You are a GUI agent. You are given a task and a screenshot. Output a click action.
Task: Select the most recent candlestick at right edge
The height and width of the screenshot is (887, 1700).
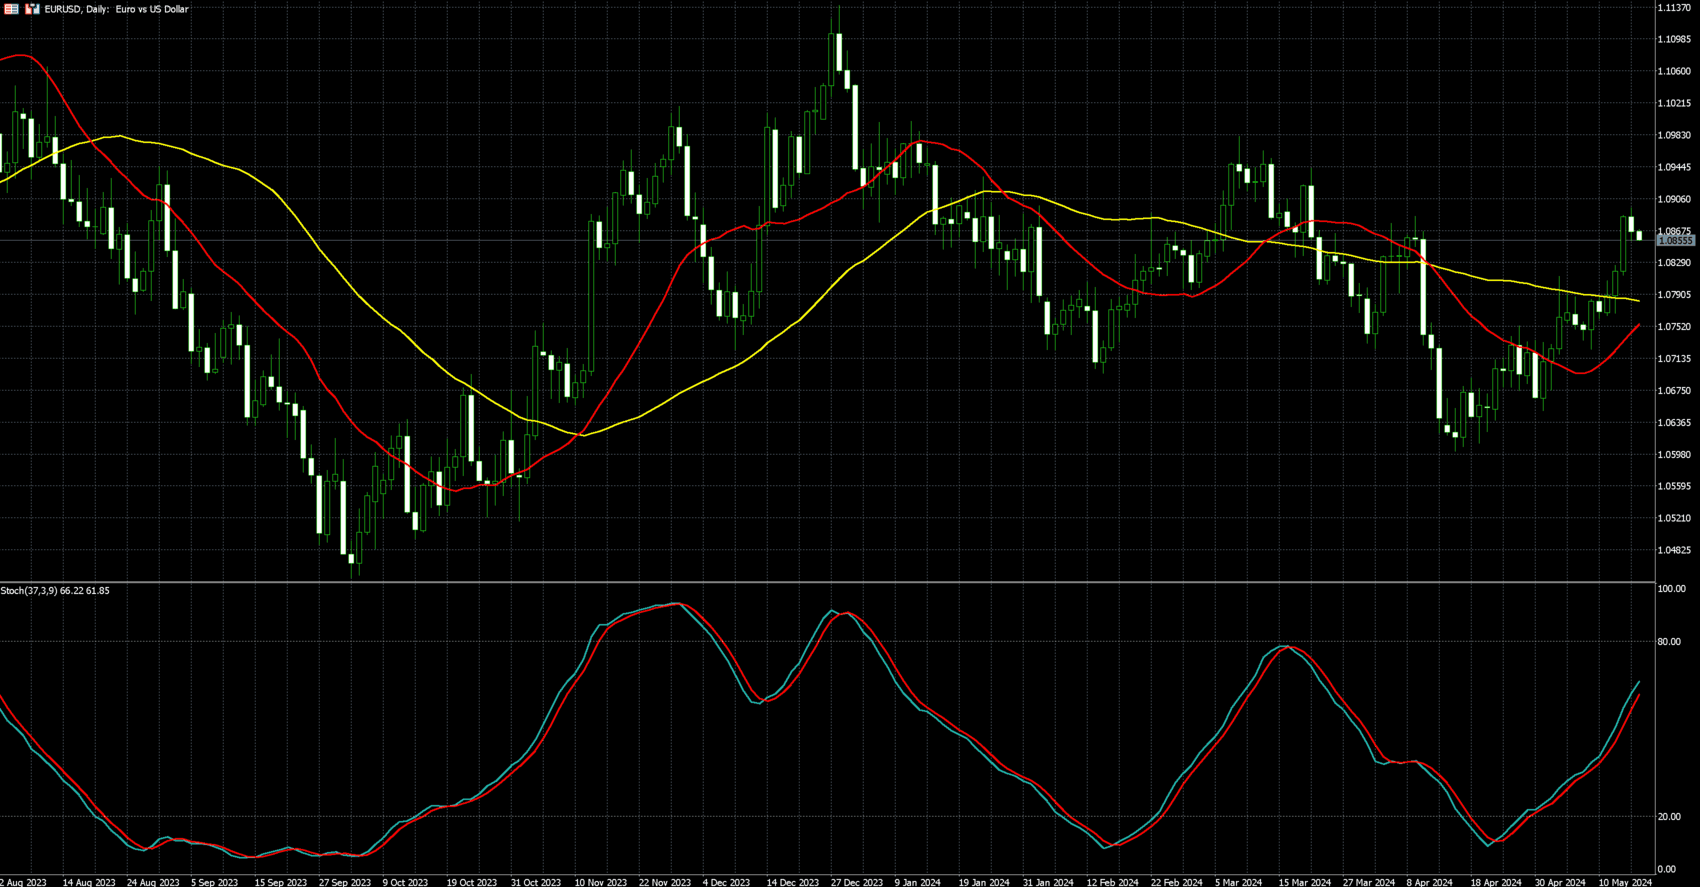click(x=1639, y=236)
